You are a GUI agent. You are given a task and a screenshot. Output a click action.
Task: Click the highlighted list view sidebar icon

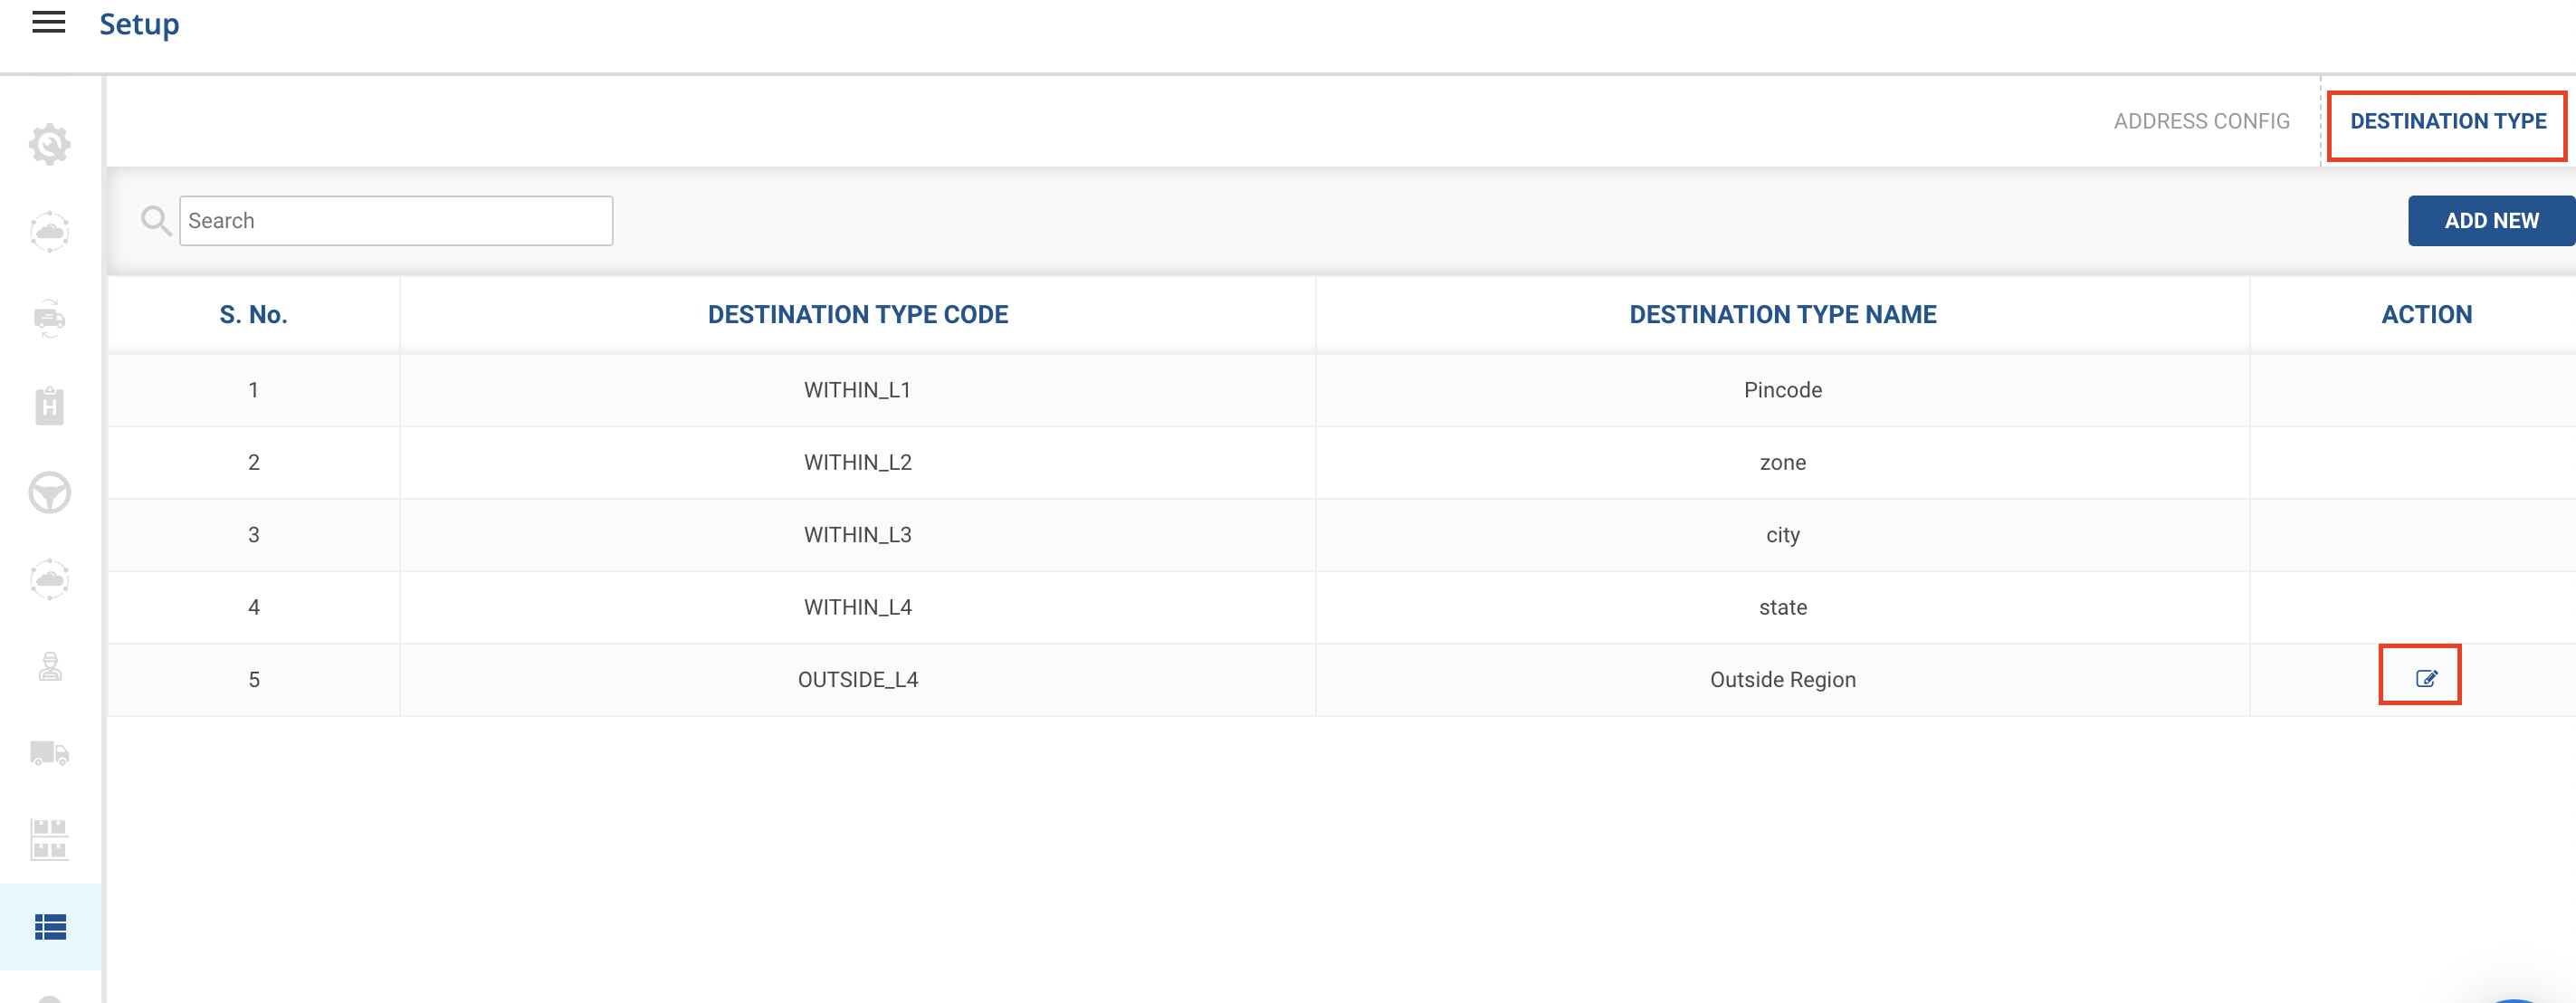pyautogui.click(x=50, y=926)
